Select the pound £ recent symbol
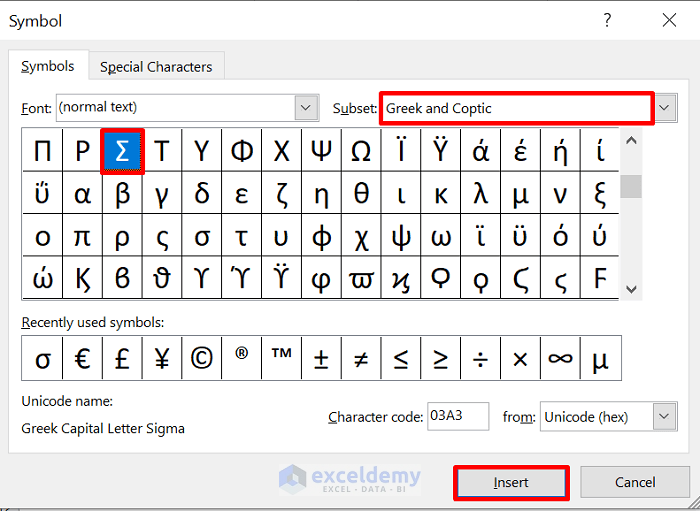700x511 pixels. click(122, 358)
